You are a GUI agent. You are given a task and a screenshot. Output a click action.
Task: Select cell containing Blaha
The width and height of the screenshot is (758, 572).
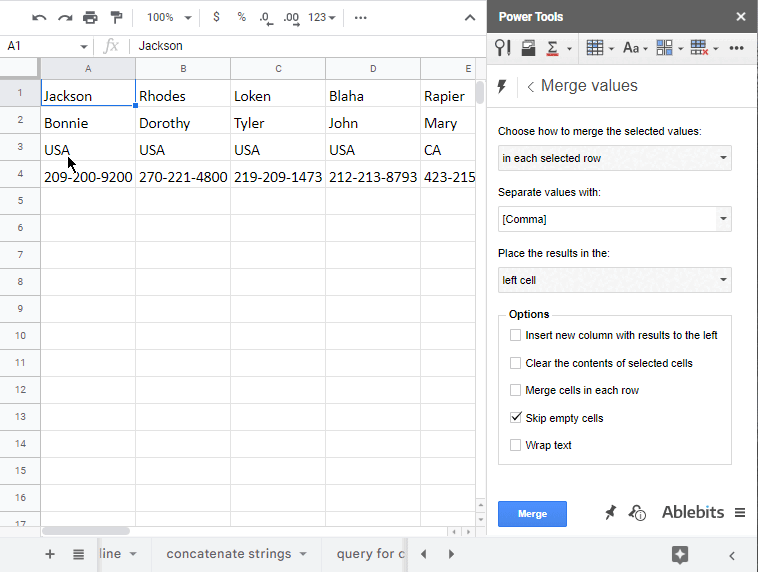click(373, 93)
